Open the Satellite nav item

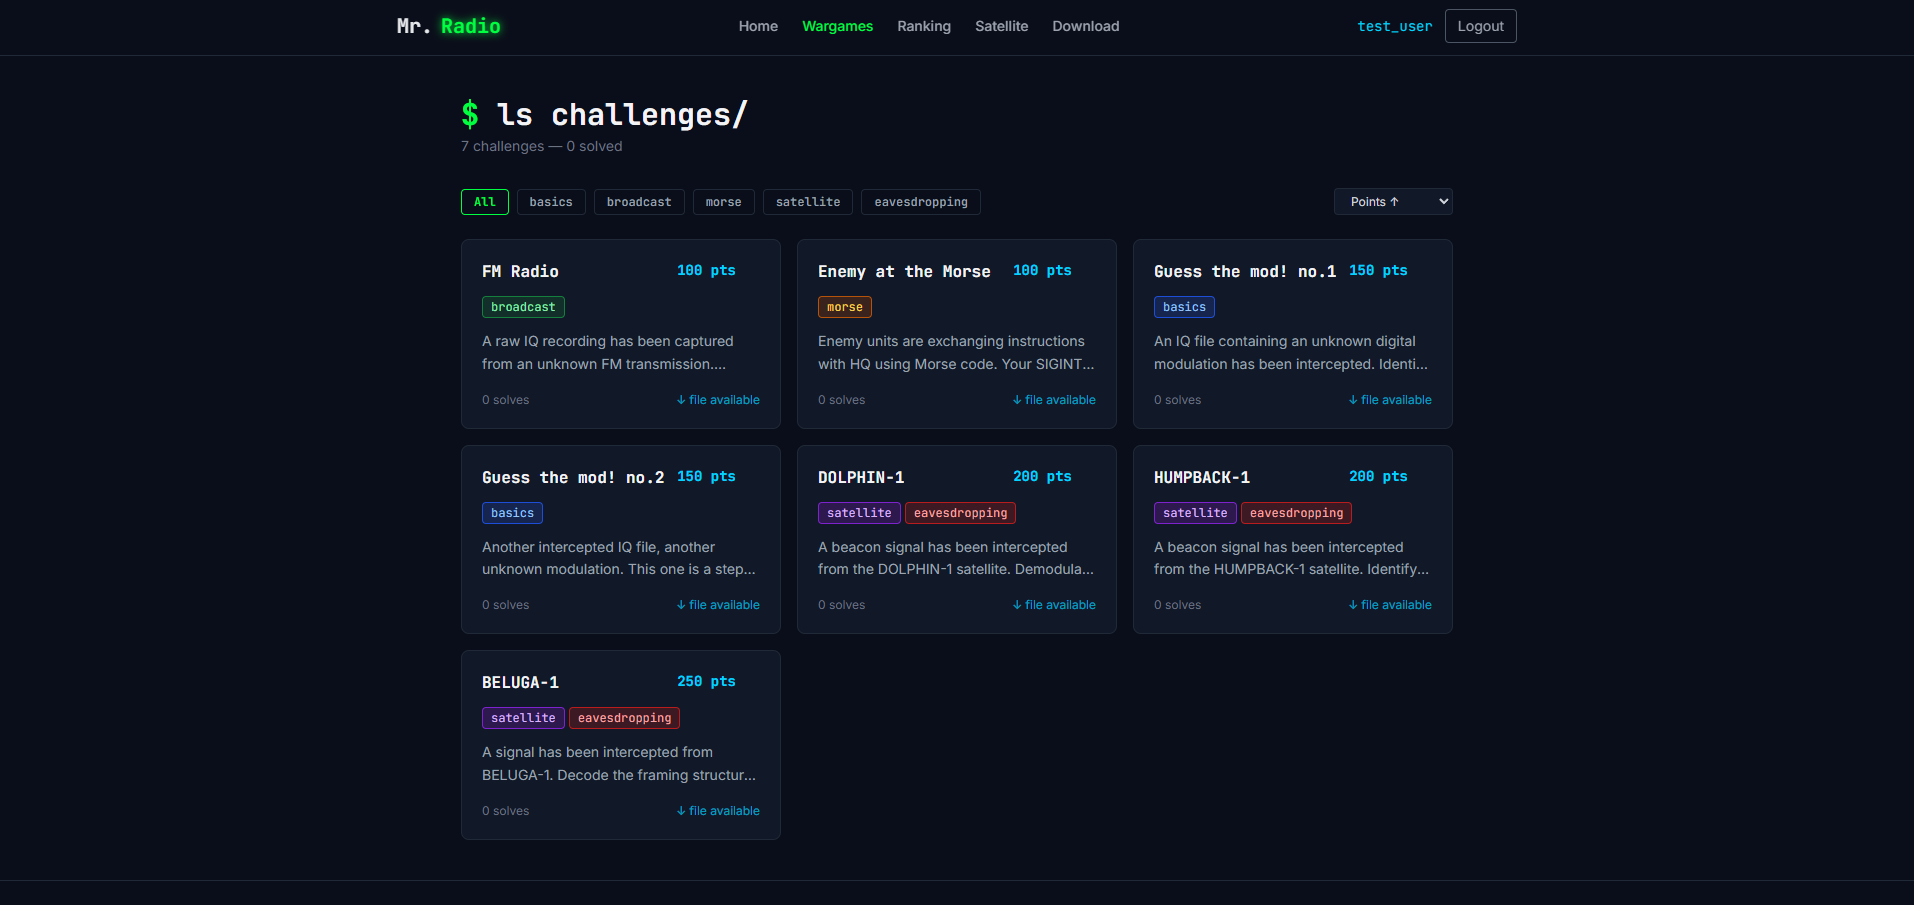(x=1001, y=26)
